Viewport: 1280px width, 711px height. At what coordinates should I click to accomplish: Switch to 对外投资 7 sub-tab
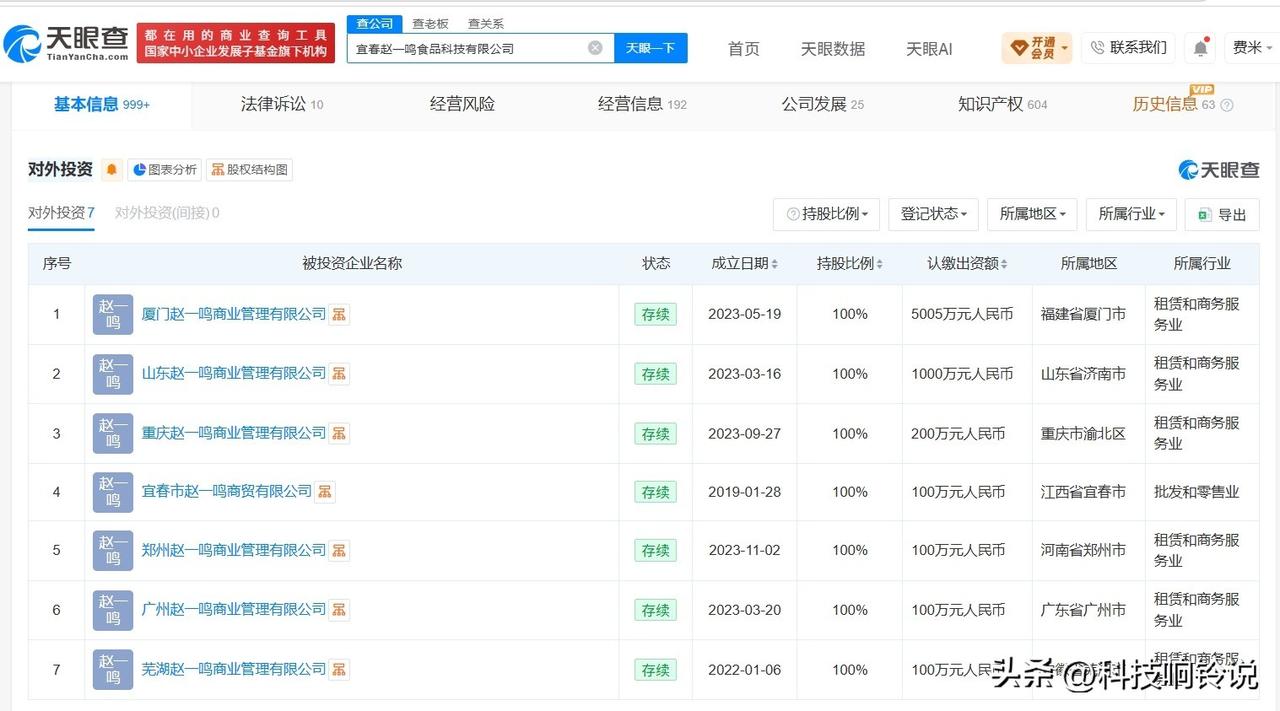pyautogui.click(x=61, y=213)
